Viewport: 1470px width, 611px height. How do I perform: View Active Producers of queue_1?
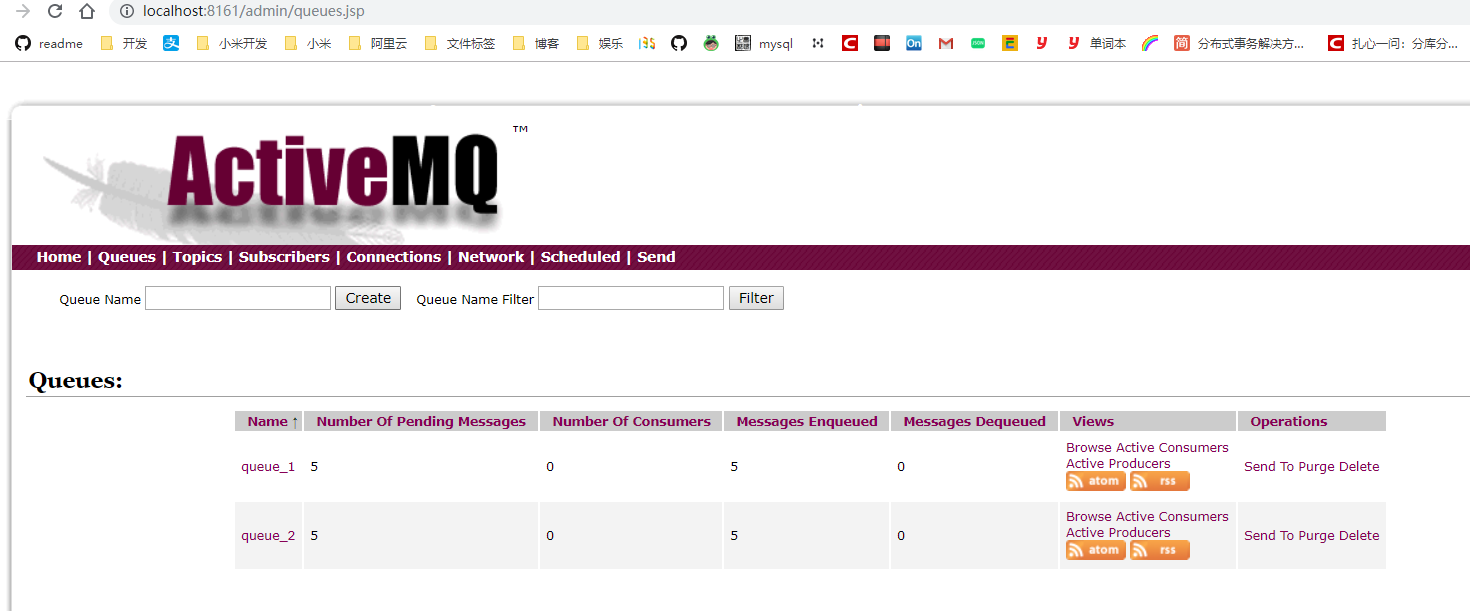click(x=1118, y=463)
